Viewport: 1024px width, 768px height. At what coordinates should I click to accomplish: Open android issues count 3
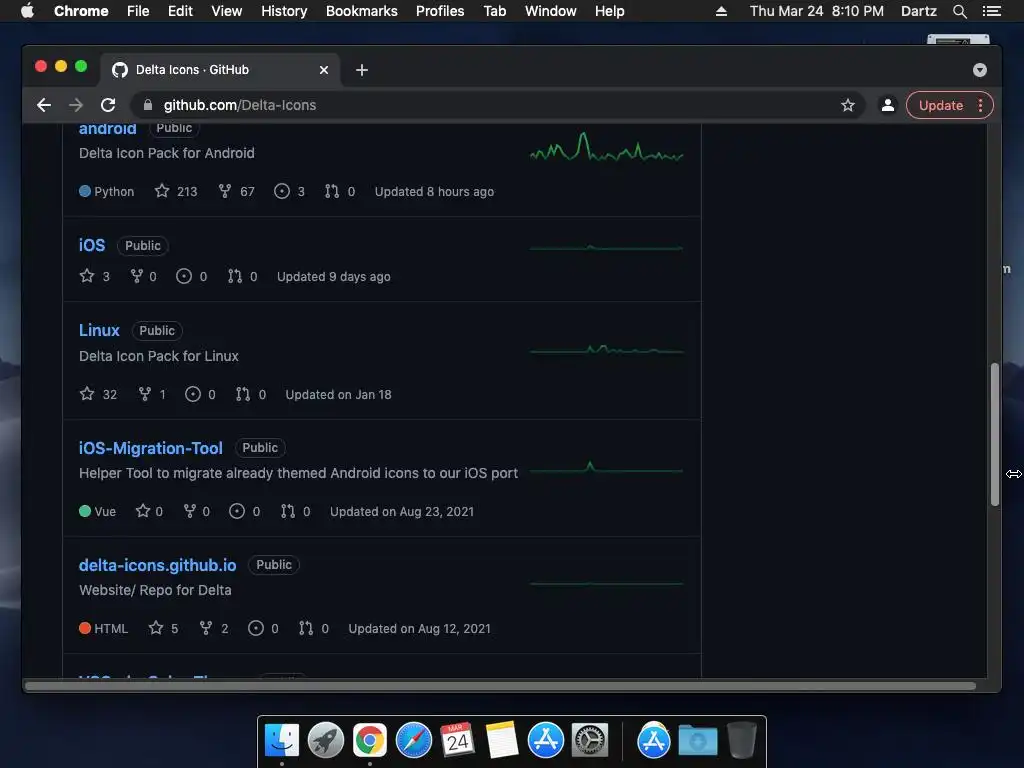click(289, 191)
